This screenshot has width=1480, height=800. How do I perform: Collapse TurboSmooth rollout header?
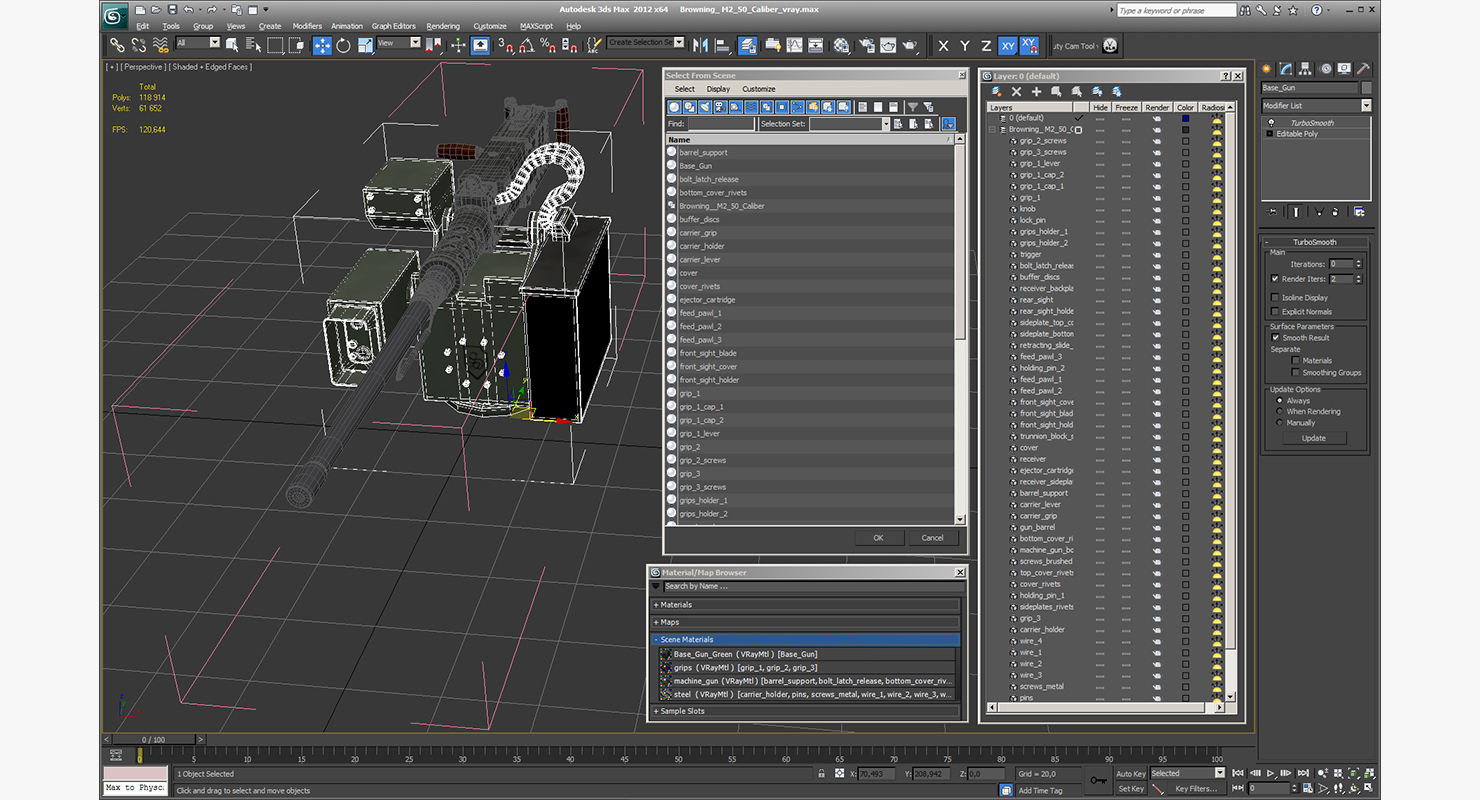(1315, 242)
